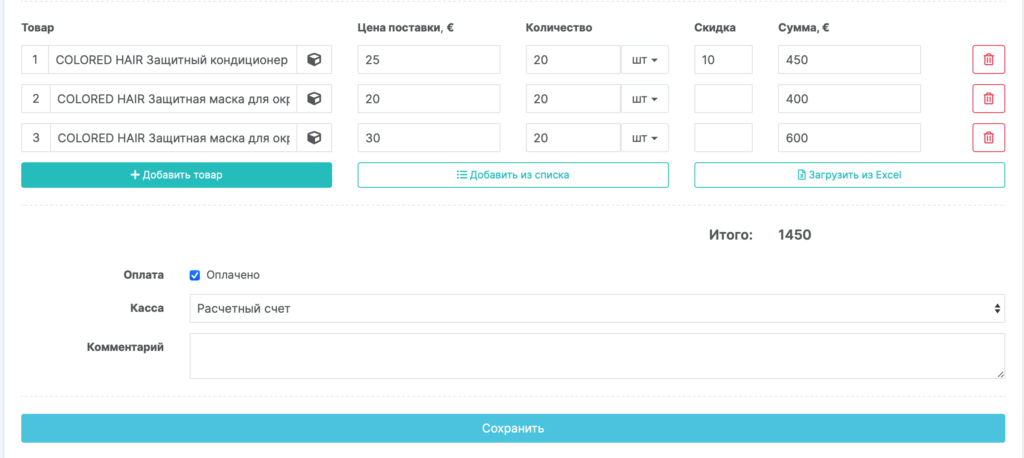Open the Касса dropdown Расчетный счет
The width and height of the screenshot is (1024, 458).
pyautogui.click(x=597, y=309)
